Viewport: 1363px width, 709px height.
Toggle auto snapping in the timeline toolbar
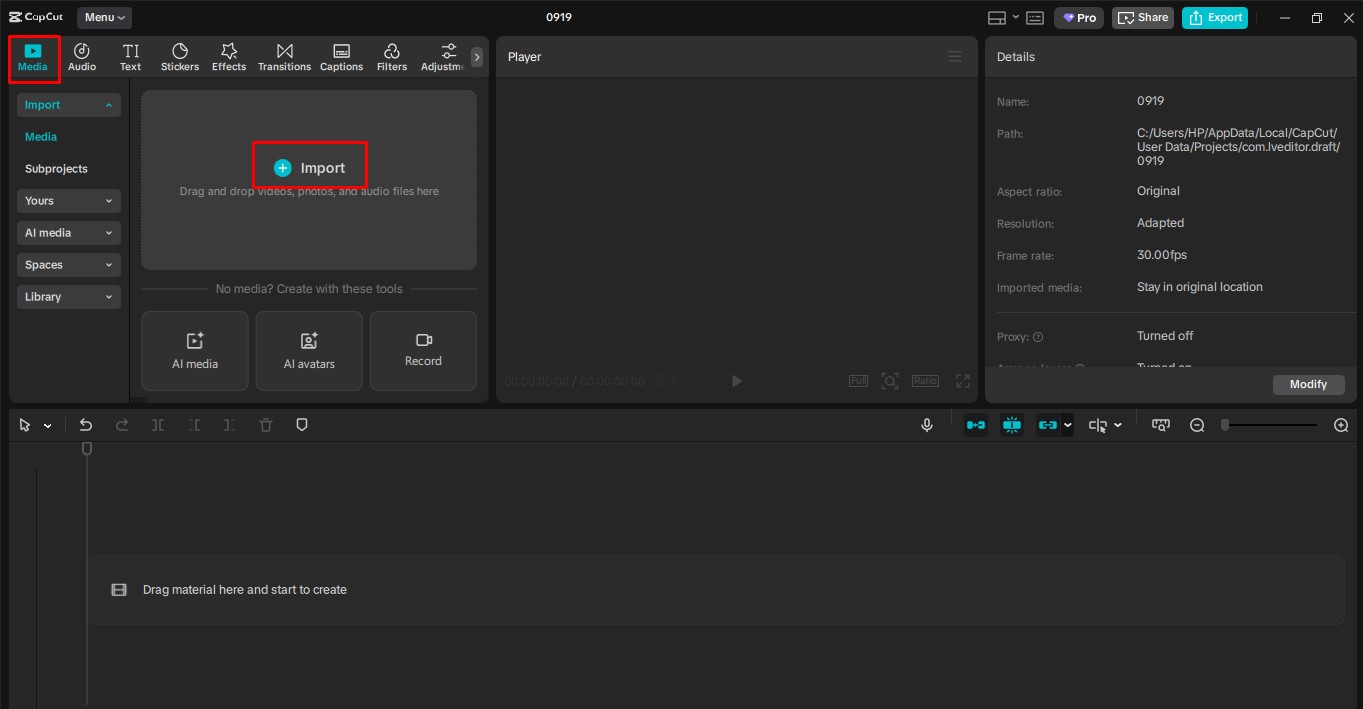point(1011,424)
